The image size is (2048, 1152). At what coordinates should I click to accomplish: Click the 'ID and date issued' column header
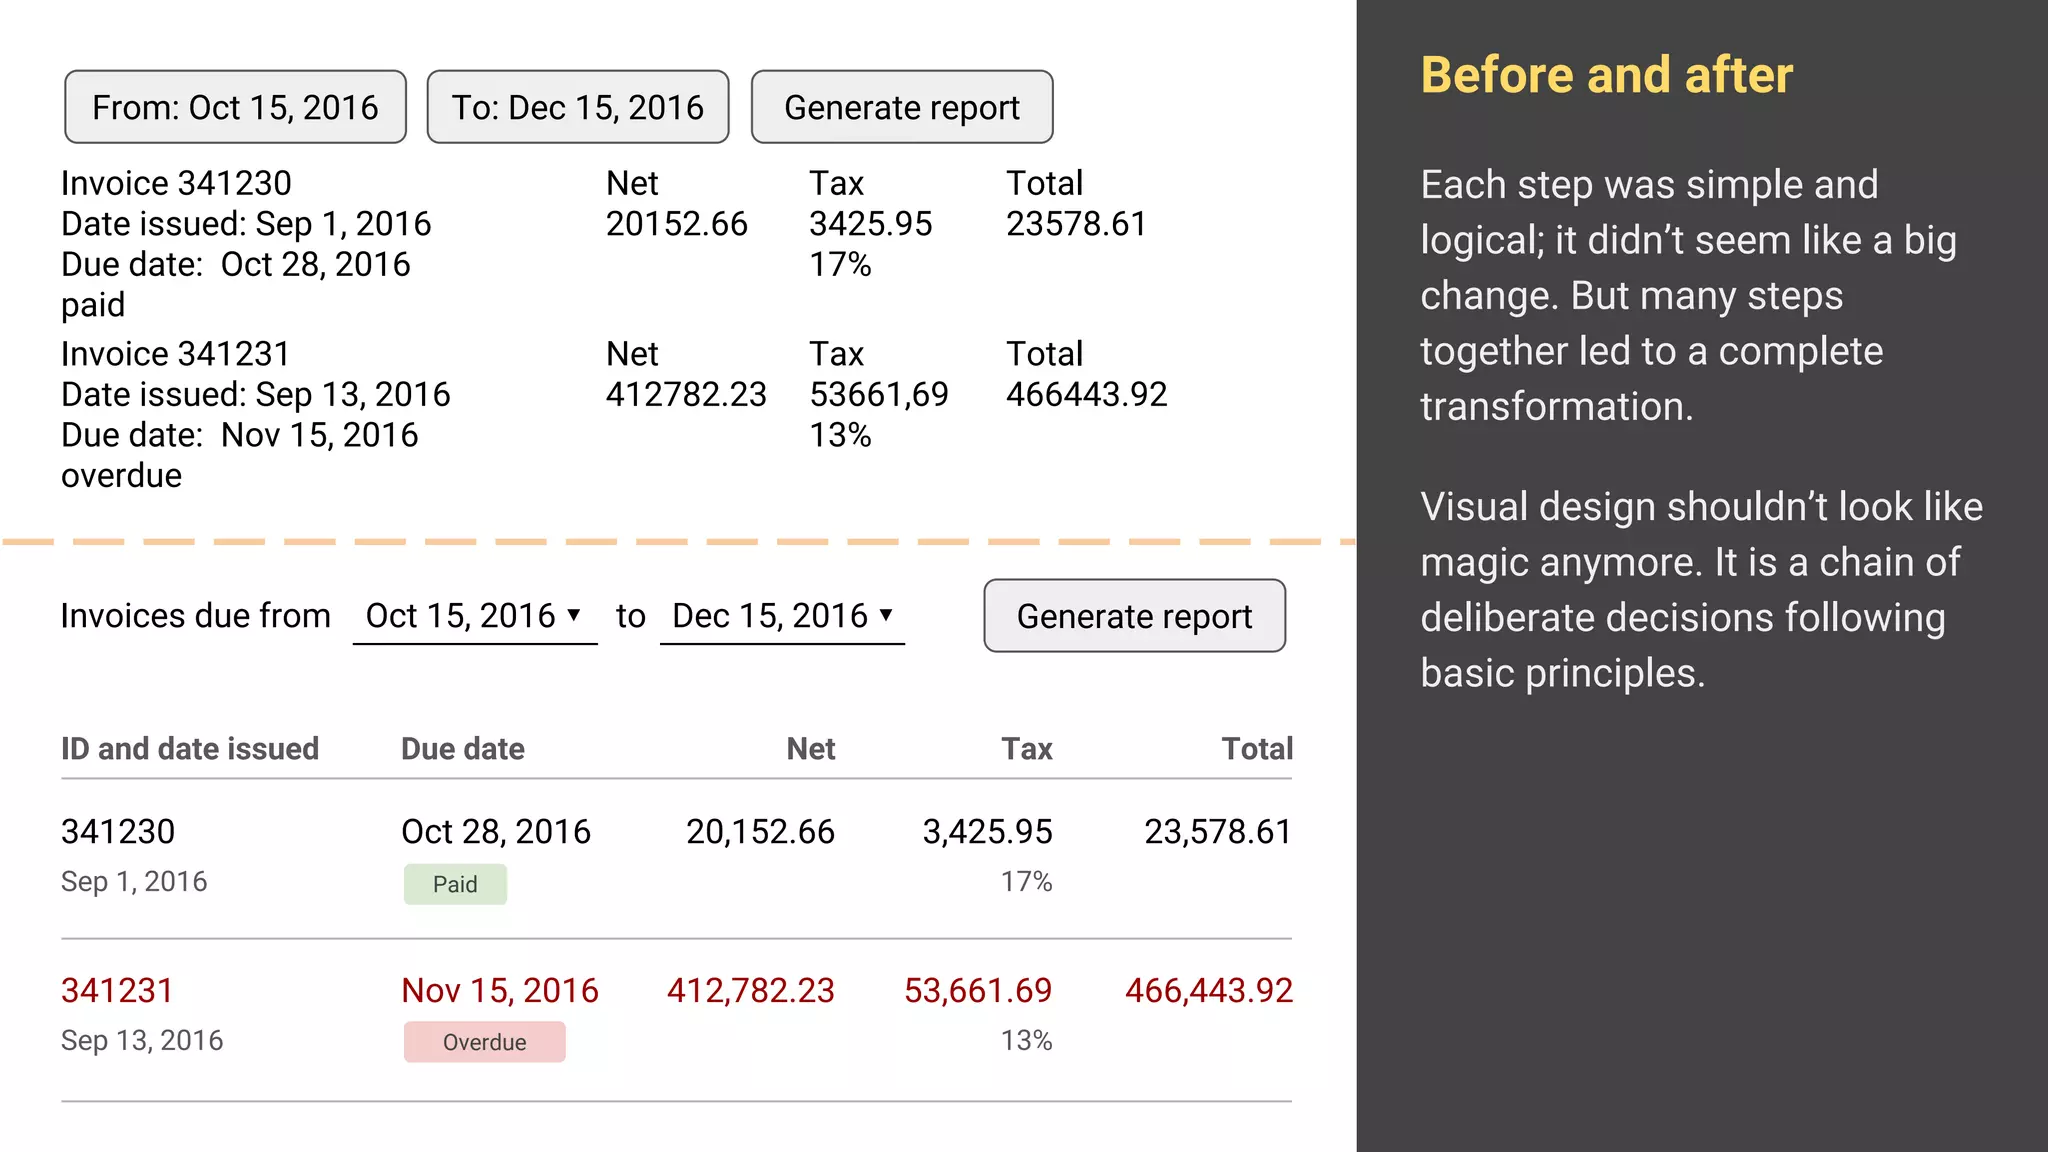pyautogui.click(x=190, y=749)
